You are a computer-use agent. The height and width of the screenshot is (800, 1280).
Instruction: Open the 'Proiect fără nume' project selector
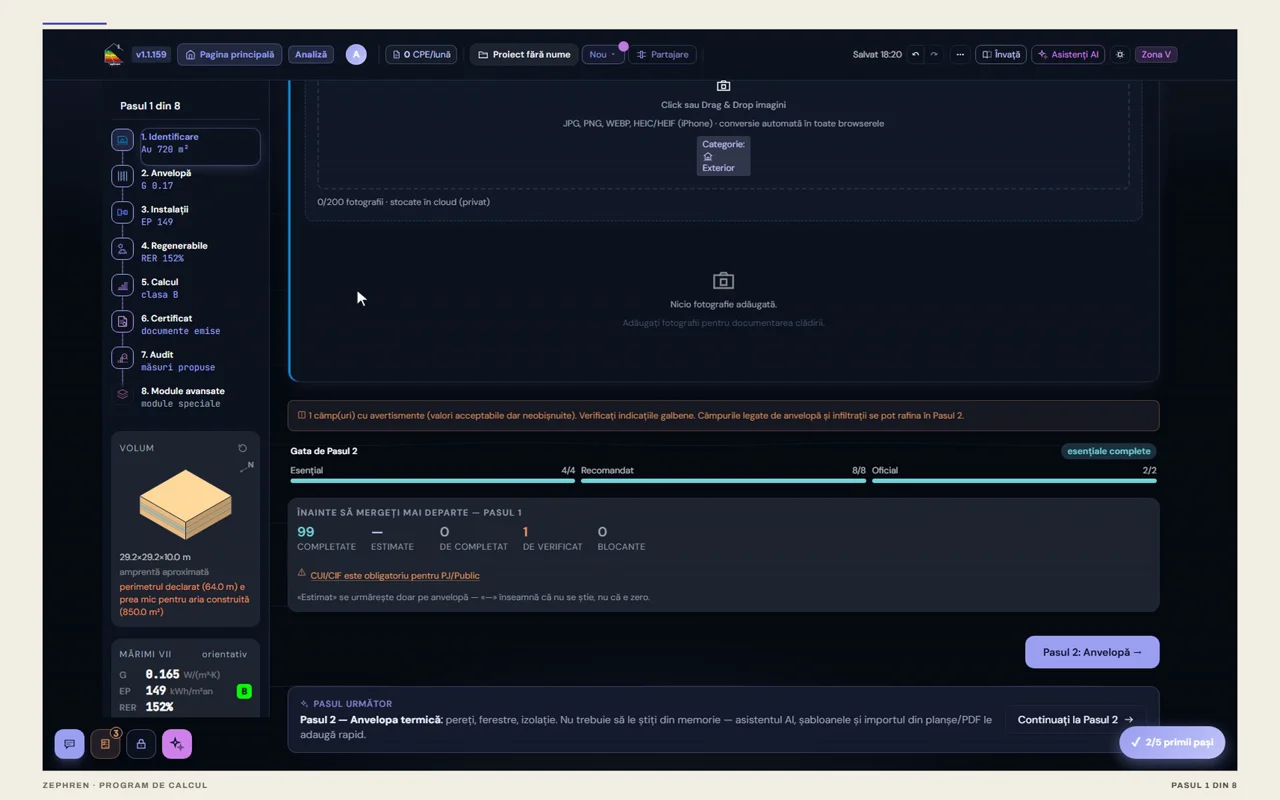coord(524,55)
